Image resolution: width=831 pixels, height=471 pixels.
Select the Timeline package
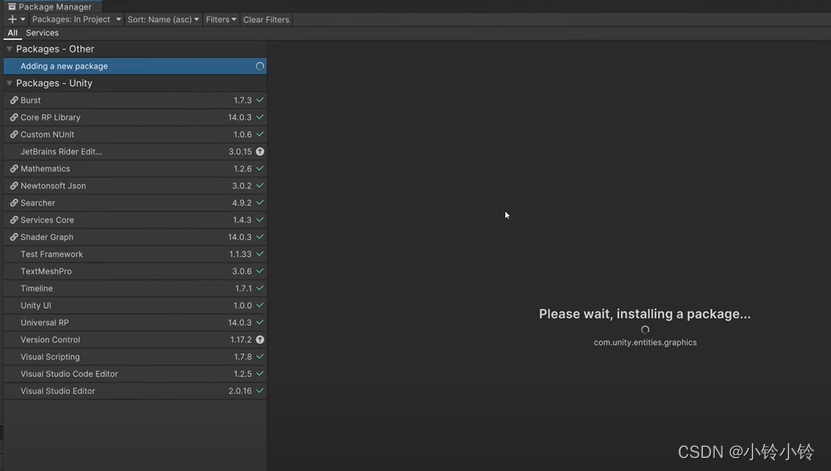(135, 288)
